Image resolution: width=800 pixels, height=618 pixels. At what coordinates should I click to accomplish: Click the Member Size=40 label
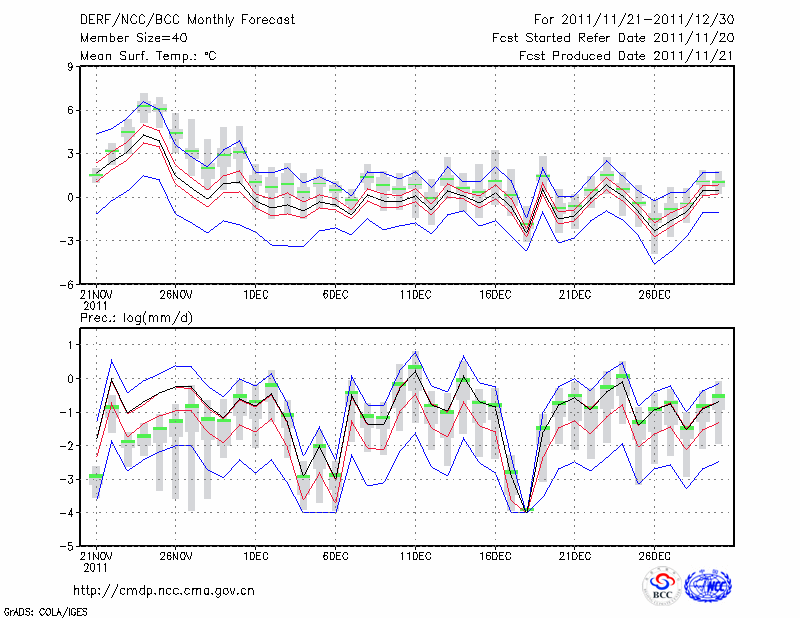pyautogui.click(x=132, y=37)
